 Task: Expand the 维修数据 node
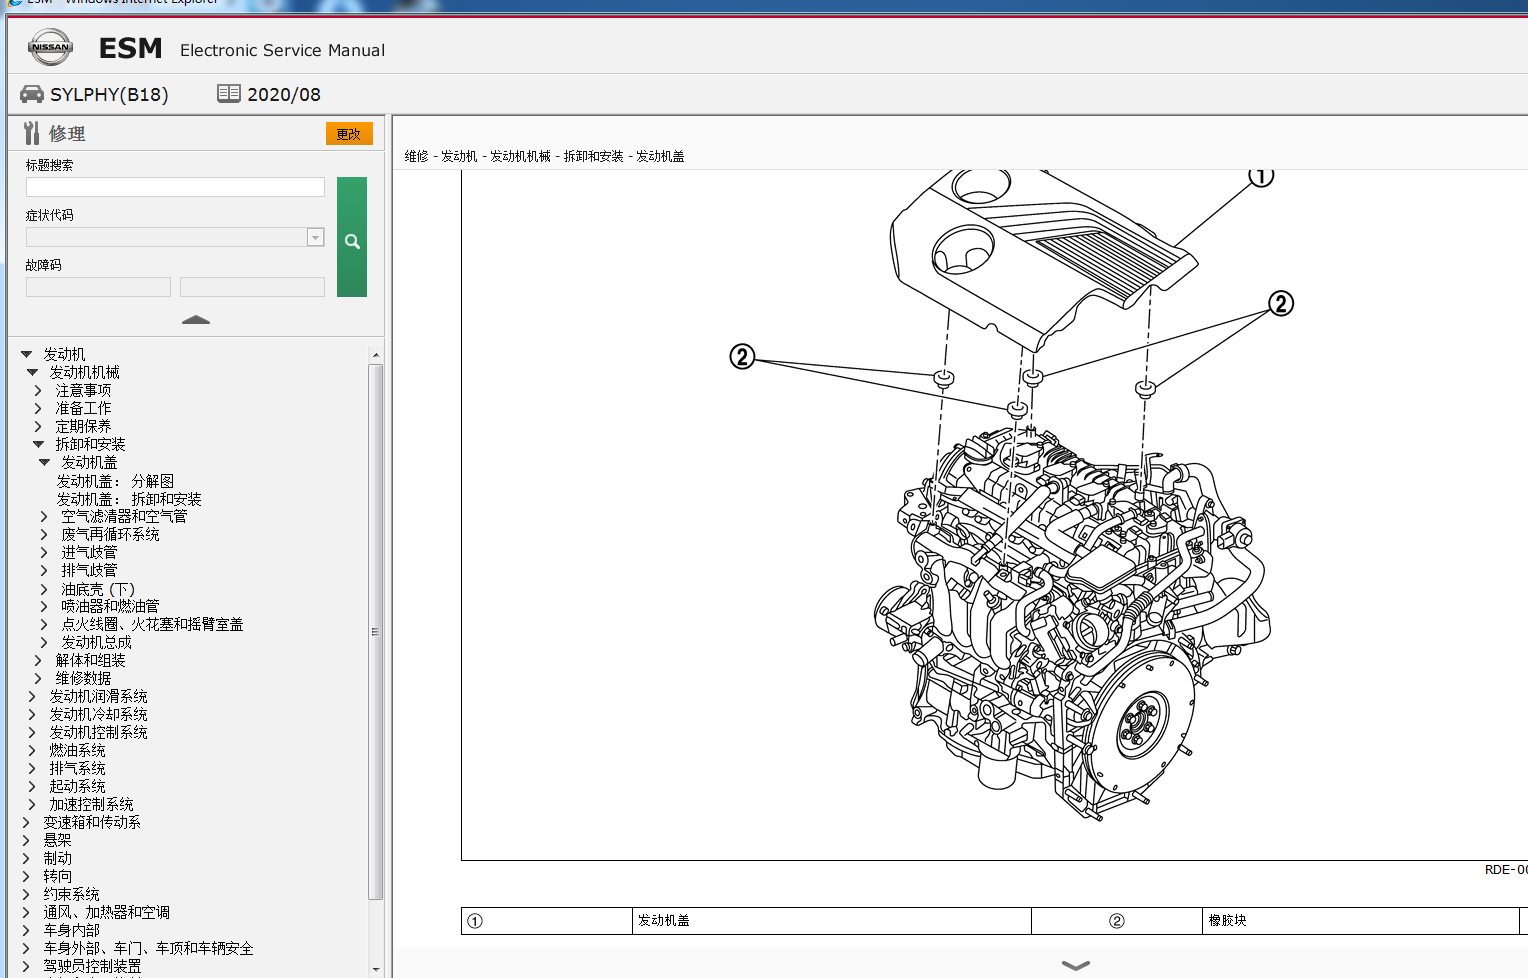(x=38, y=678)
